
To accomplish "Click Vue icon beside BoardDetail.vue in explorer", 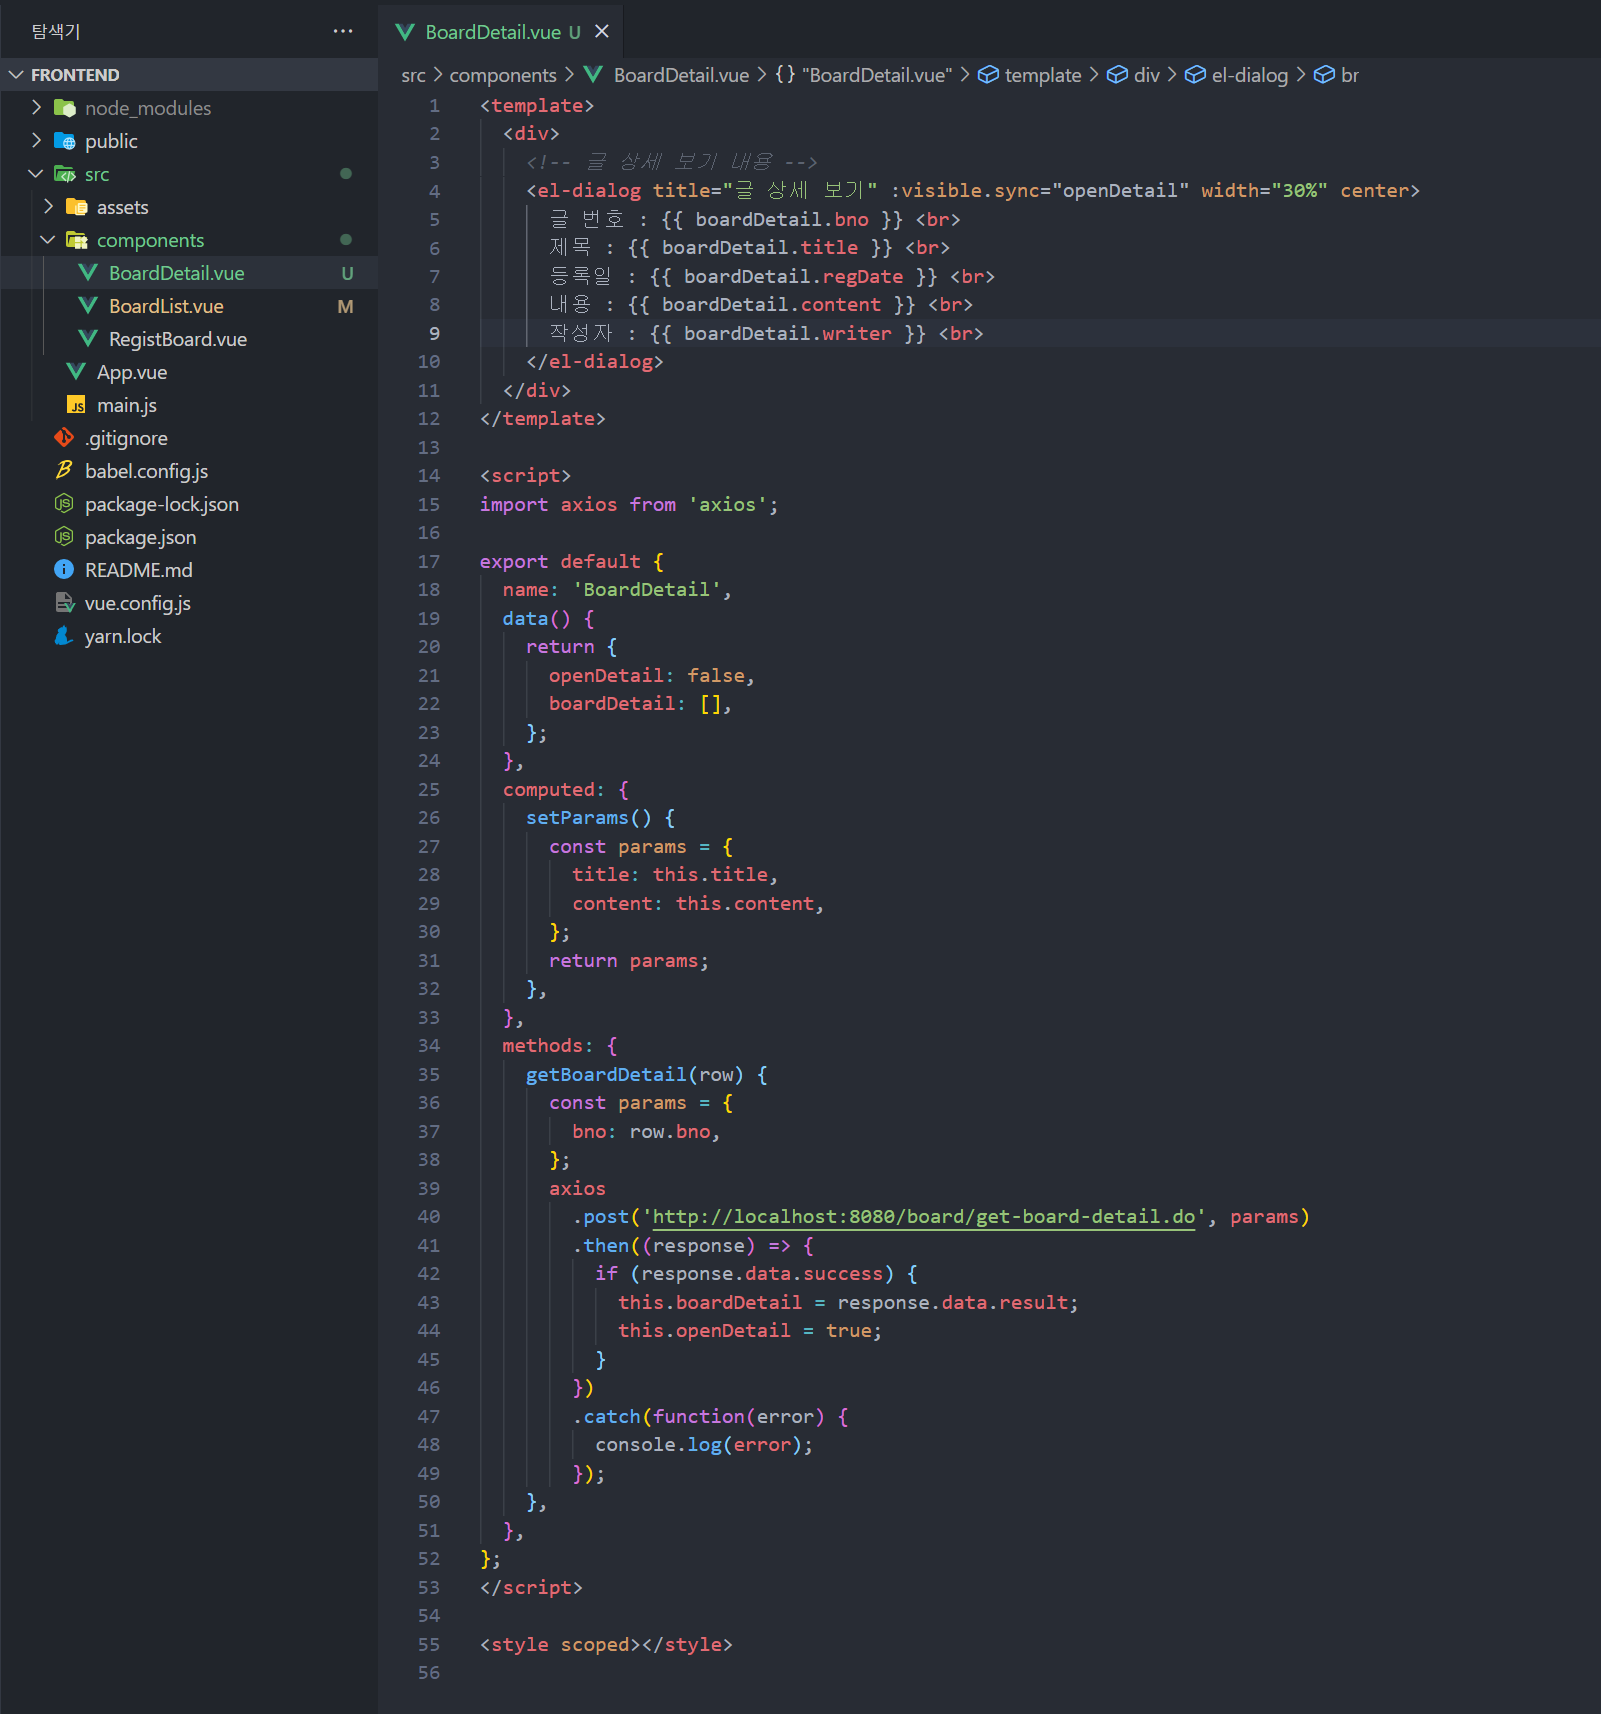I will [x=88, y=272].
